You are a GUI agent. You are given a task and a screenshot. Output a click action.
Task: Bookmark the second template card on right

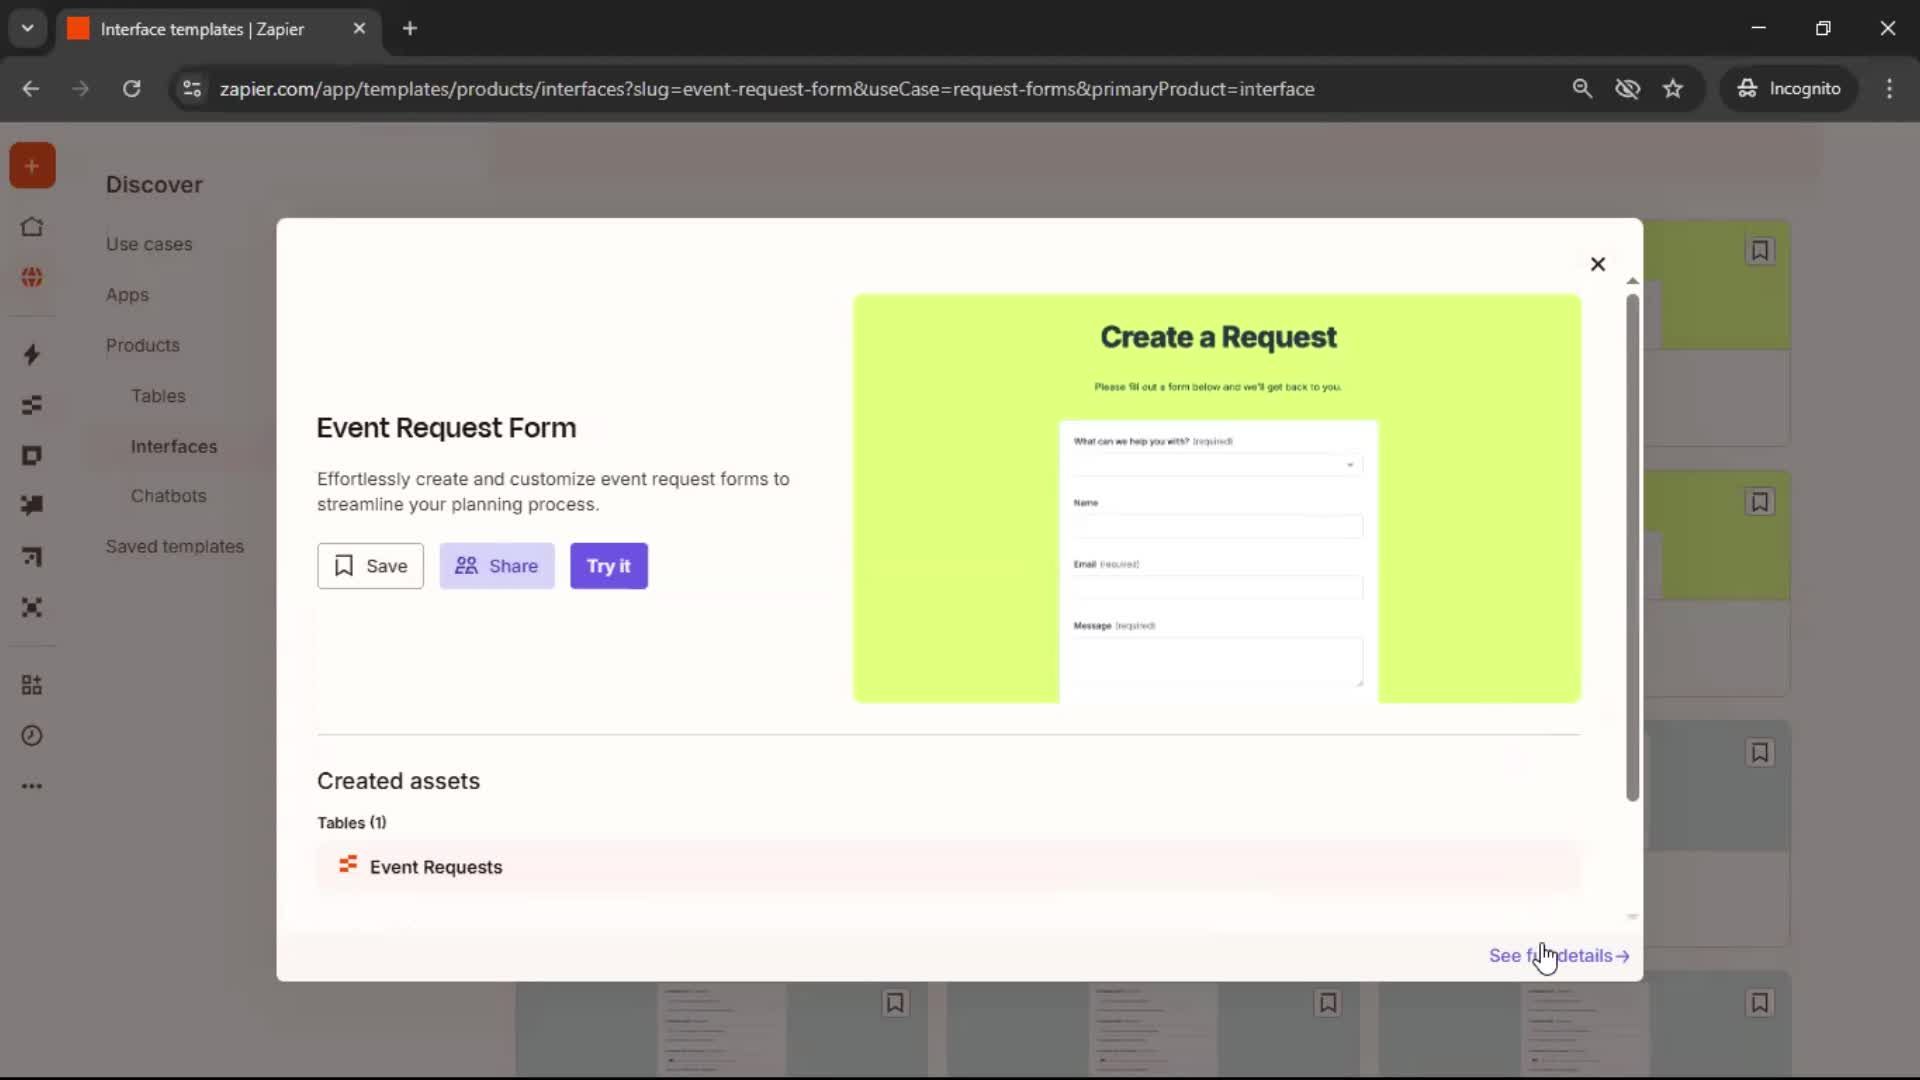coord(1760,502)
